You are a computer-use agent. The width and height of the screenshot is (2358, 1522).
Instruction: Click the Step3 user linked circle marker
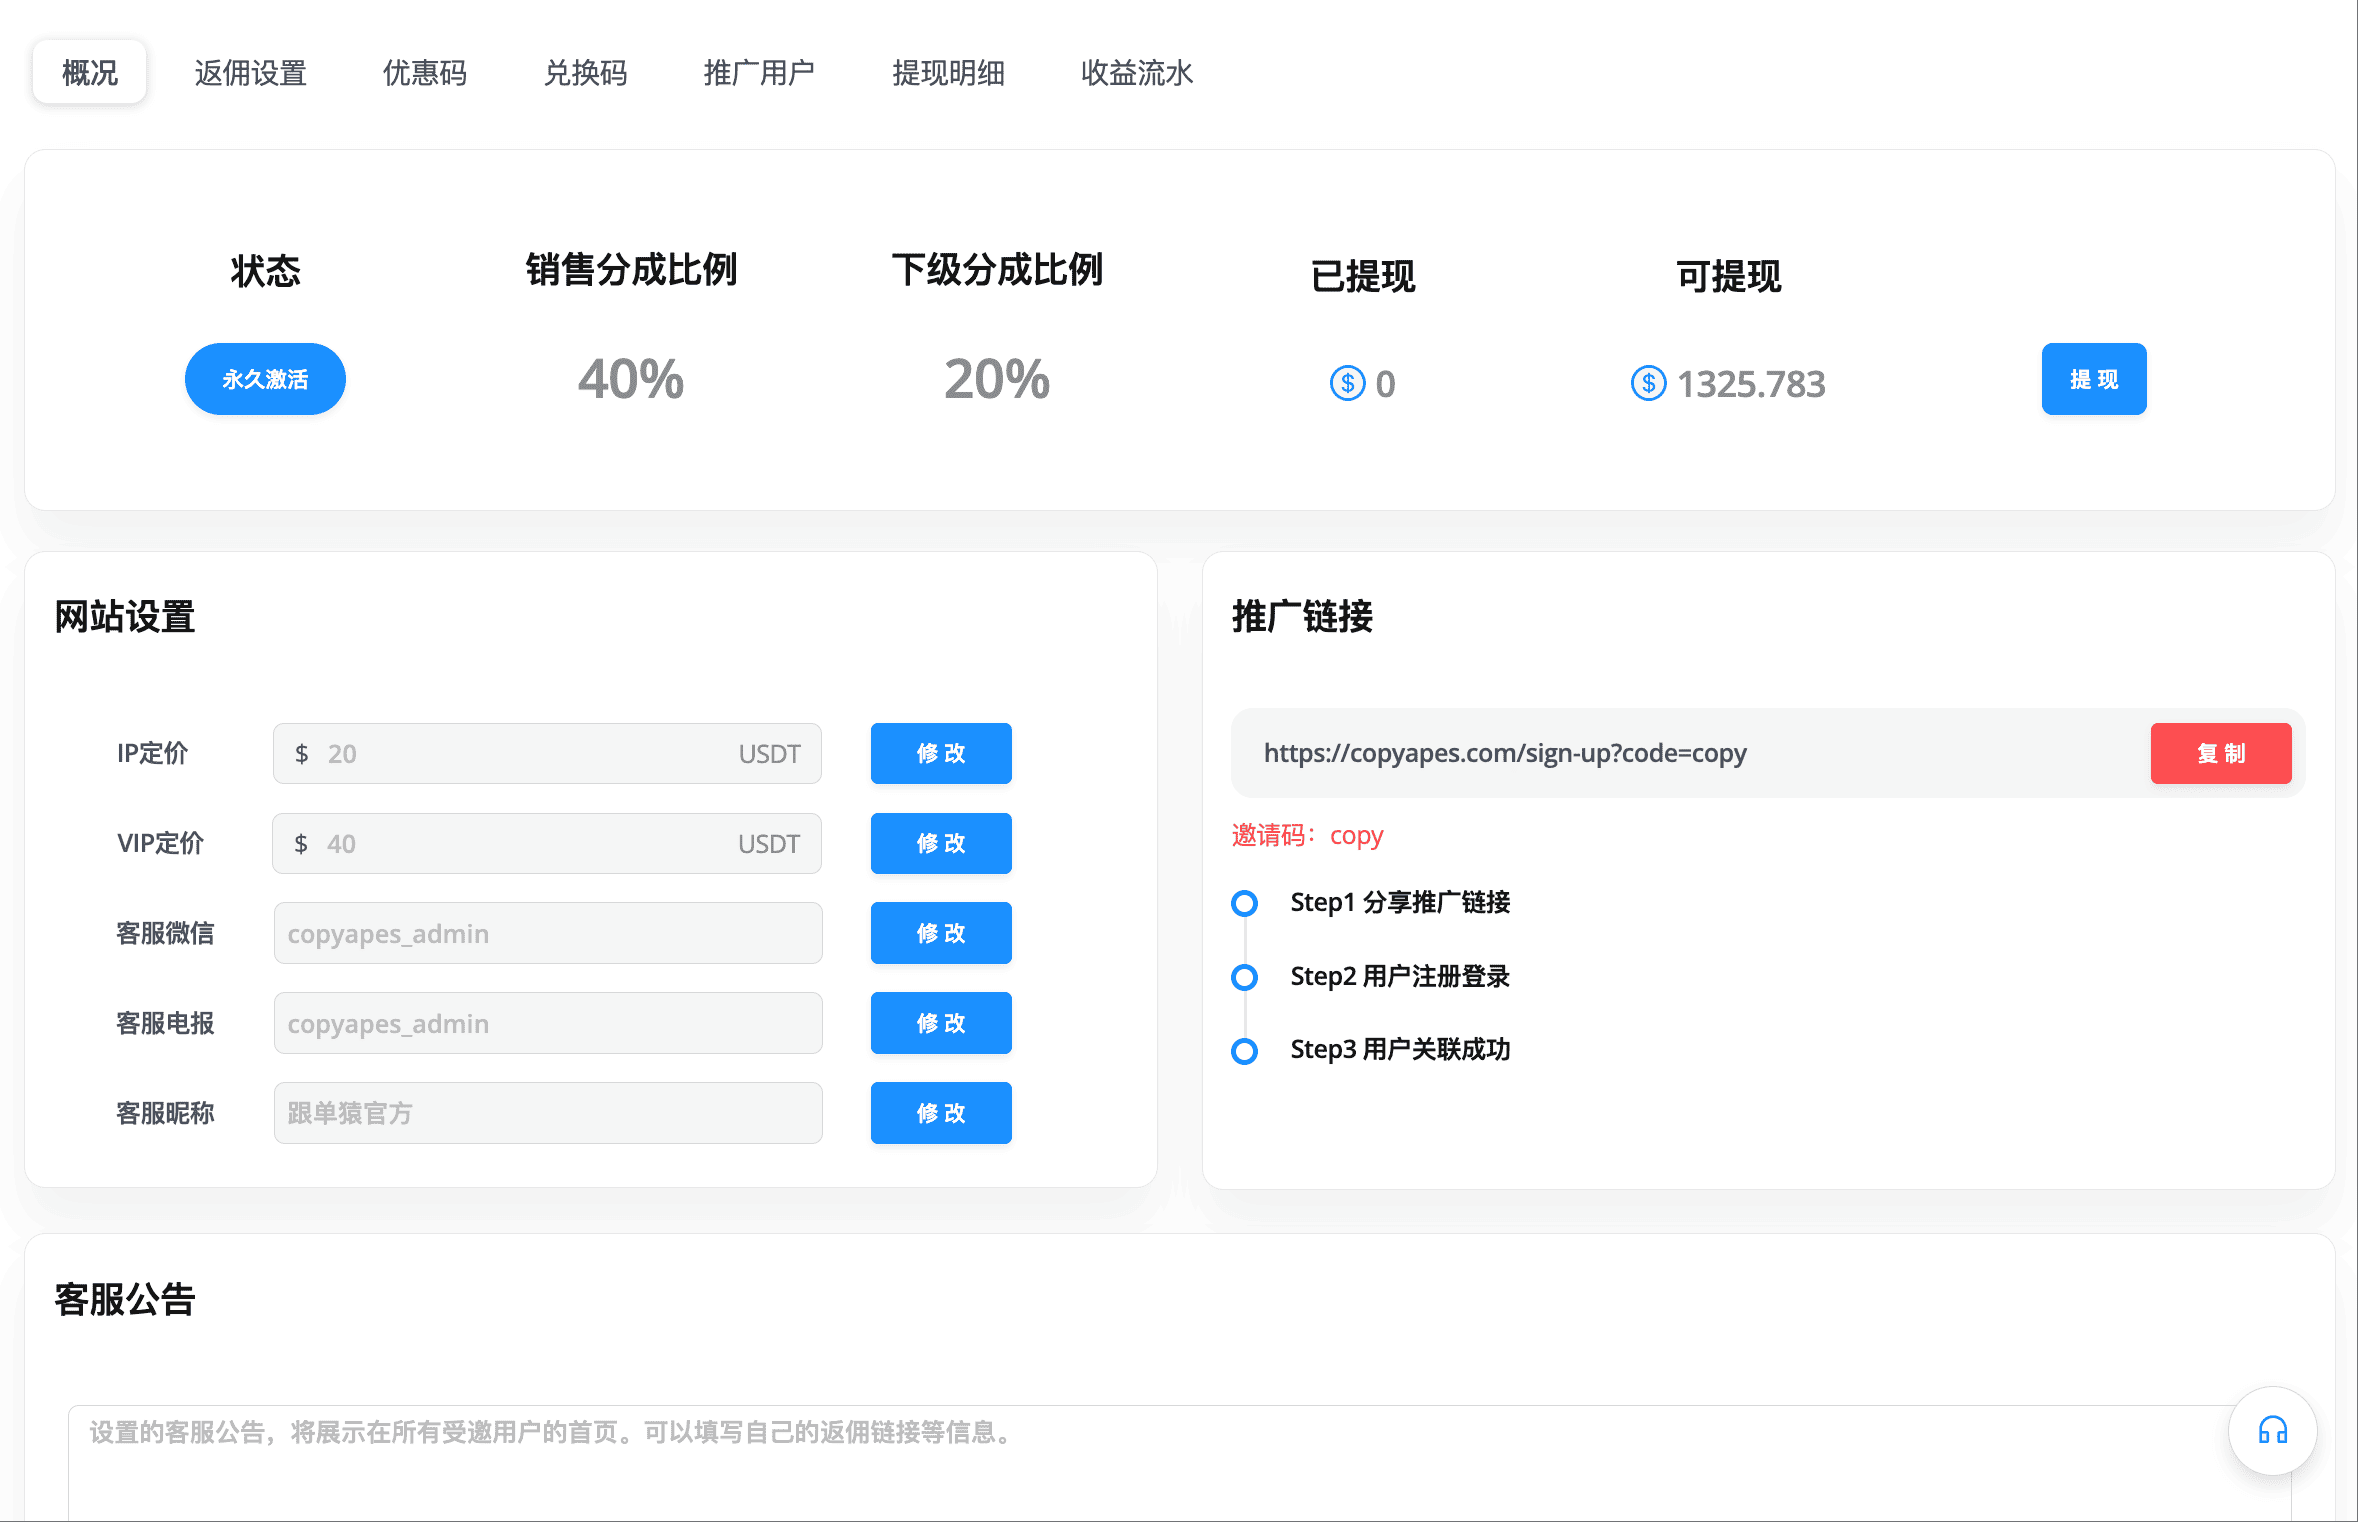(x=1244, y=1051)
